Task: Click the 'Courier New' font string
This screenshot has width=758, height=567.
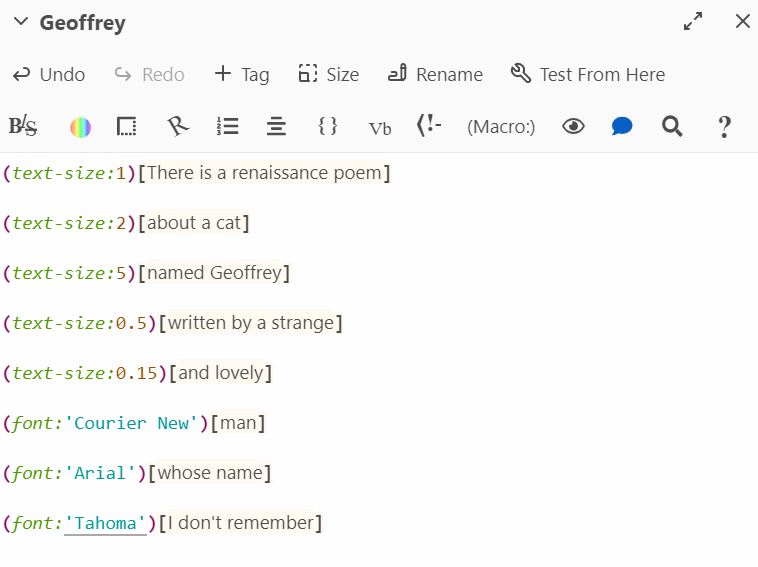Action: [131, 423]
